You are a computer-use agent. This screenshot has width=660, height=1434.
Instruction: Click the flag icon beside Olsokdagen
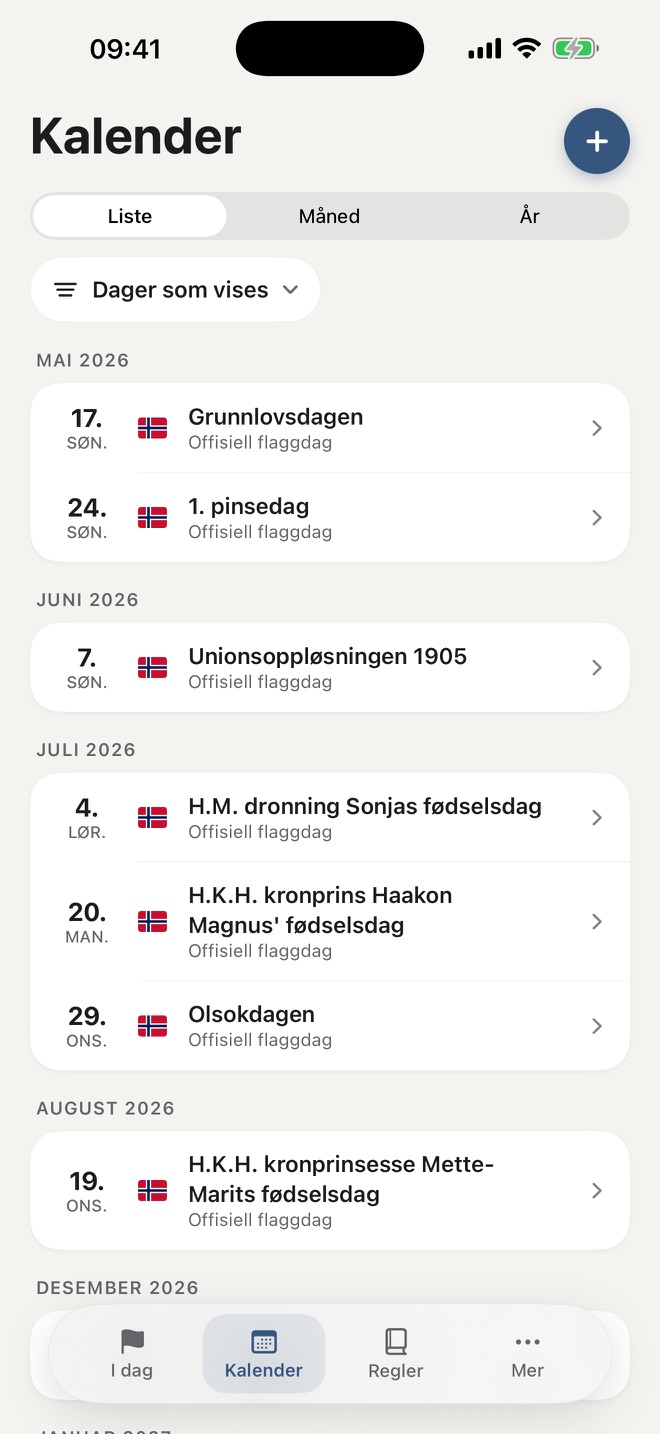tap(152, 1026)
